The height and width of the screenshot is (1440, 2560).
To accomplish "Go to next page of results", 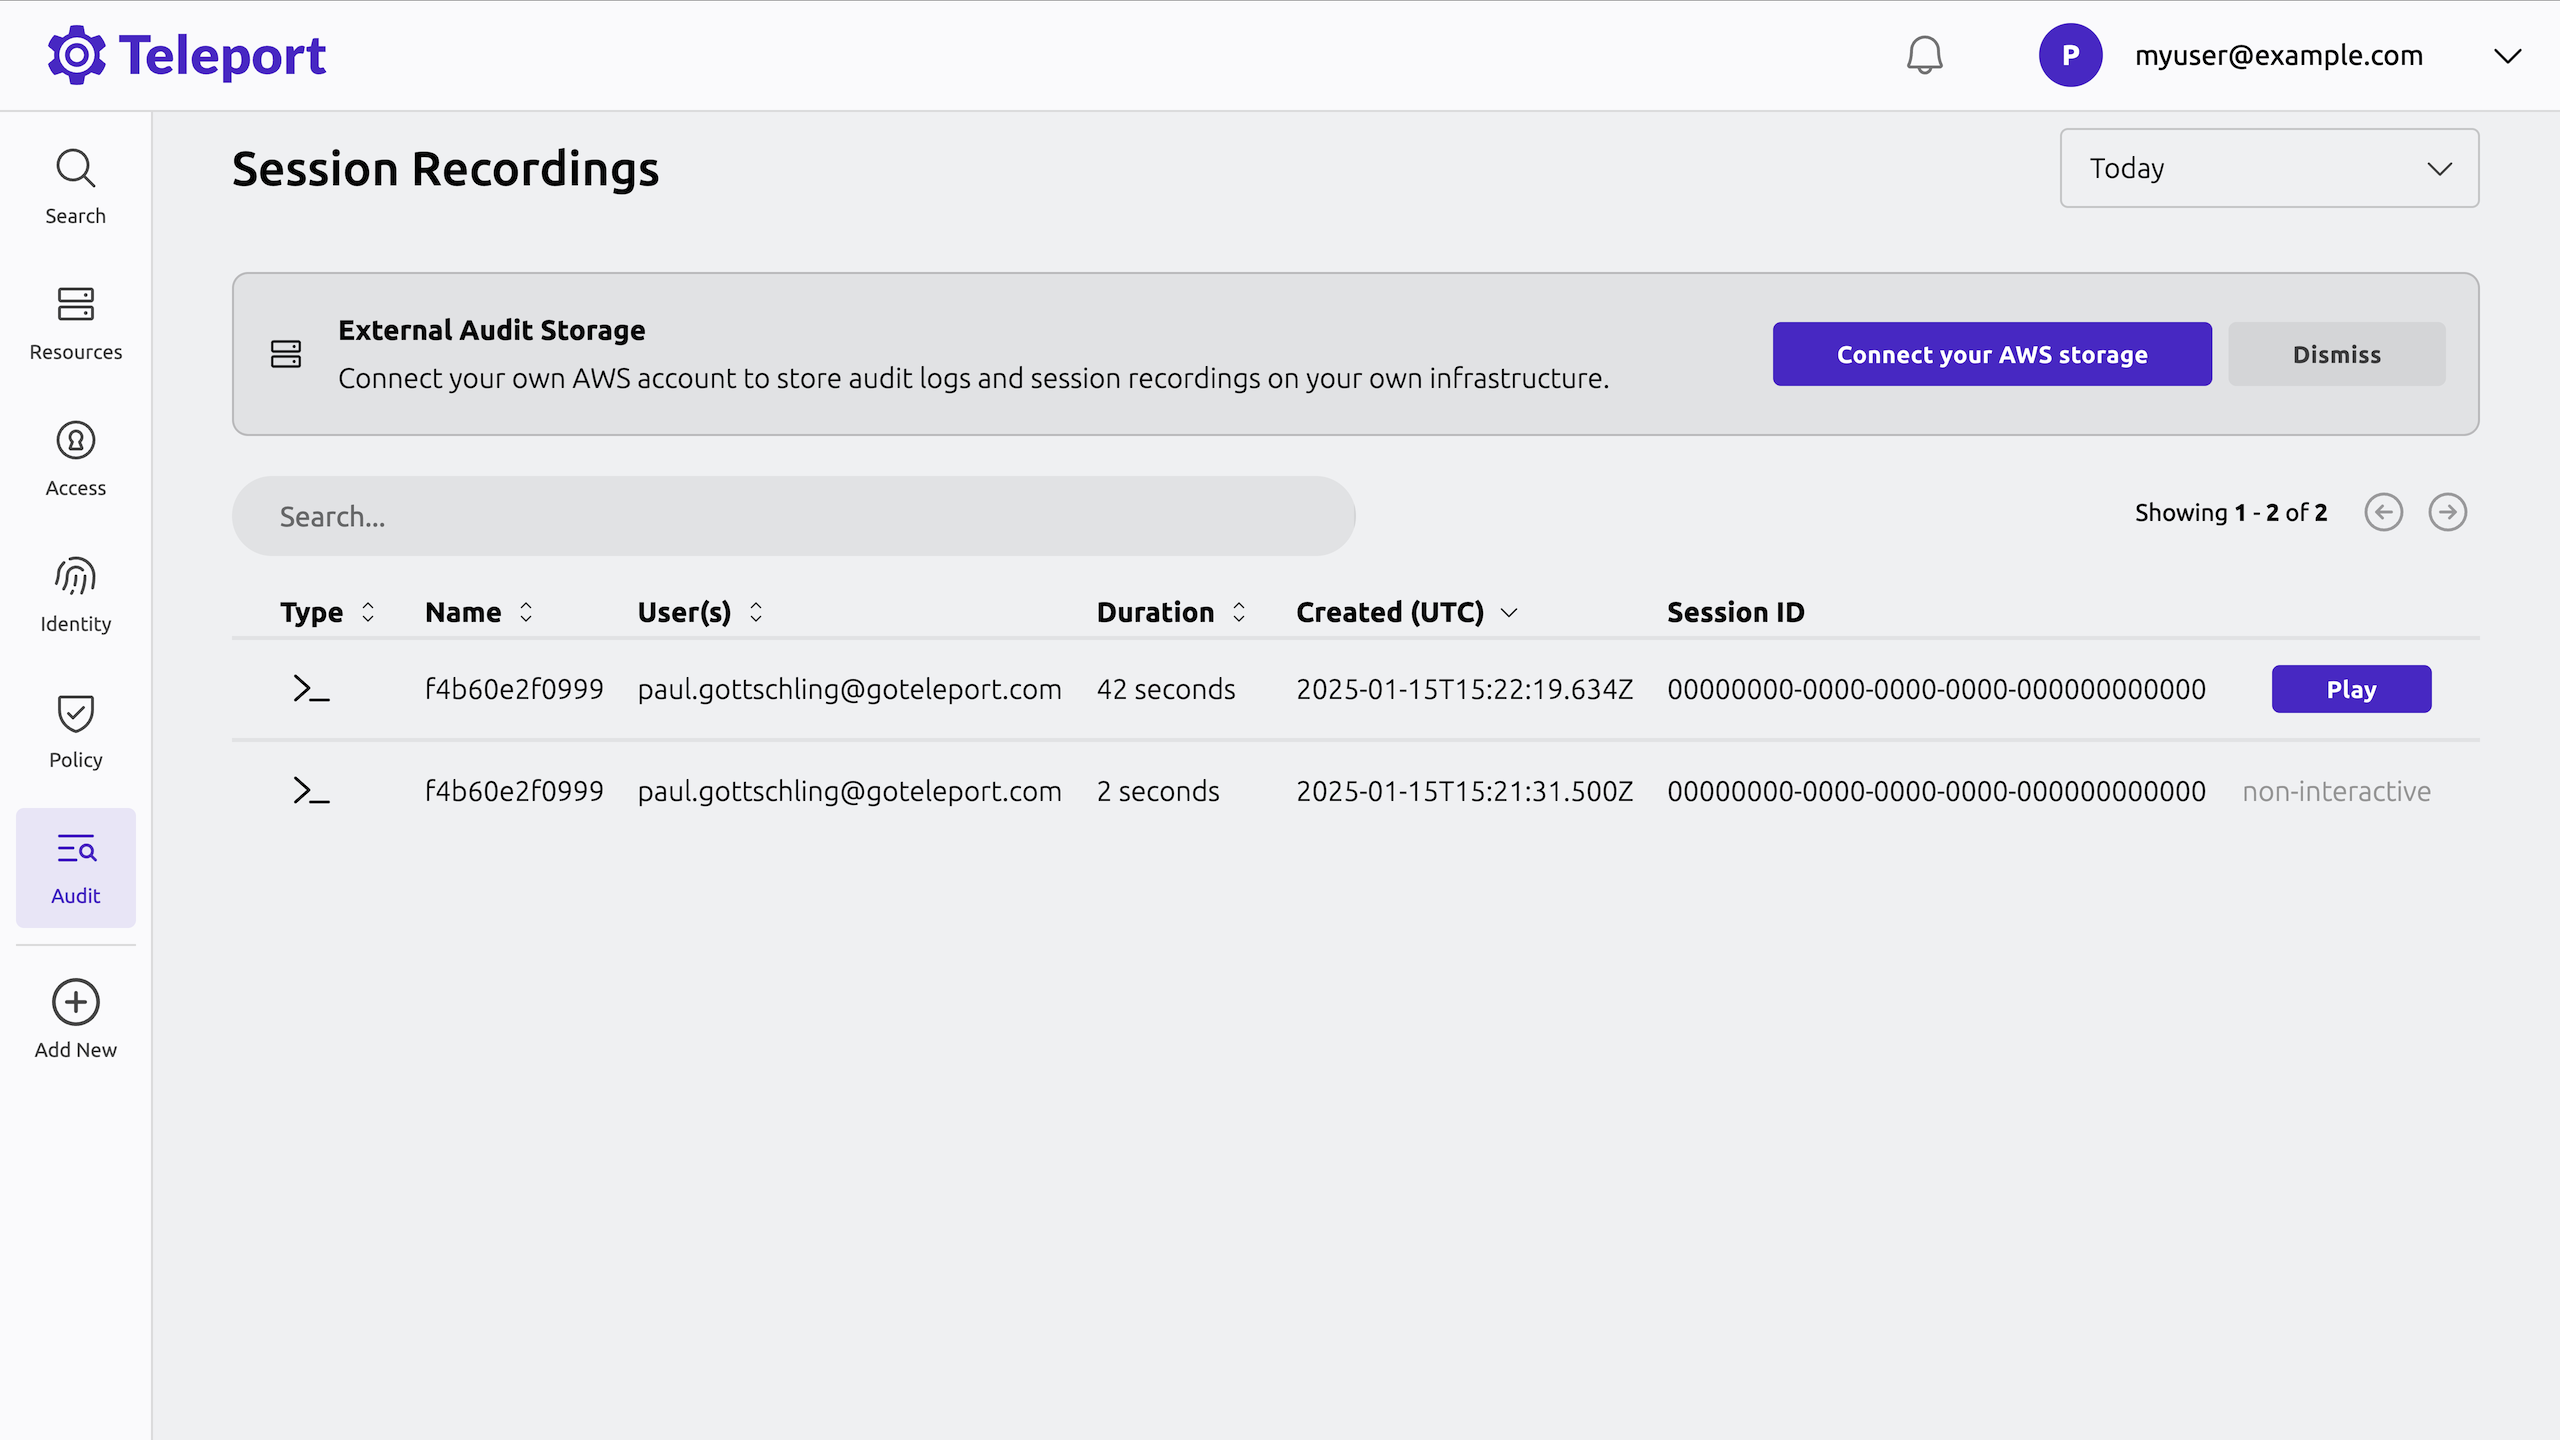I will (2447, 512).
